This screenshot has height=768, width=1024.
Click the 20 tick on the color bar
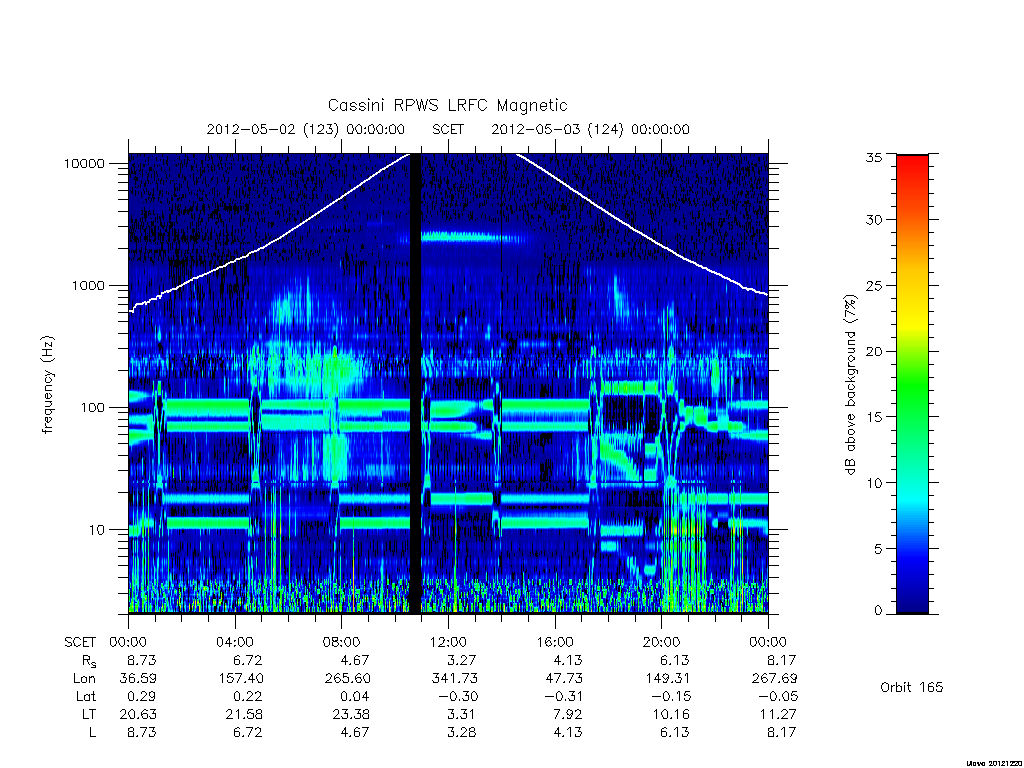[x=873, y=351]
